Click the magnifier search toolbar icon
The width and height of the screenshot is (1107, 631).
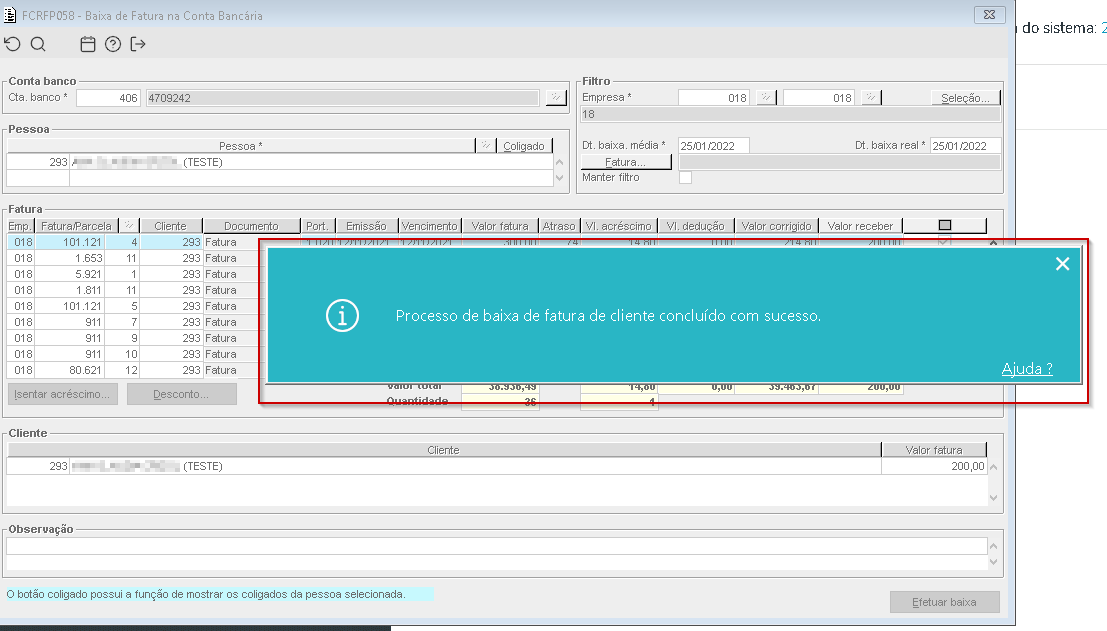[x=38, y=44]
